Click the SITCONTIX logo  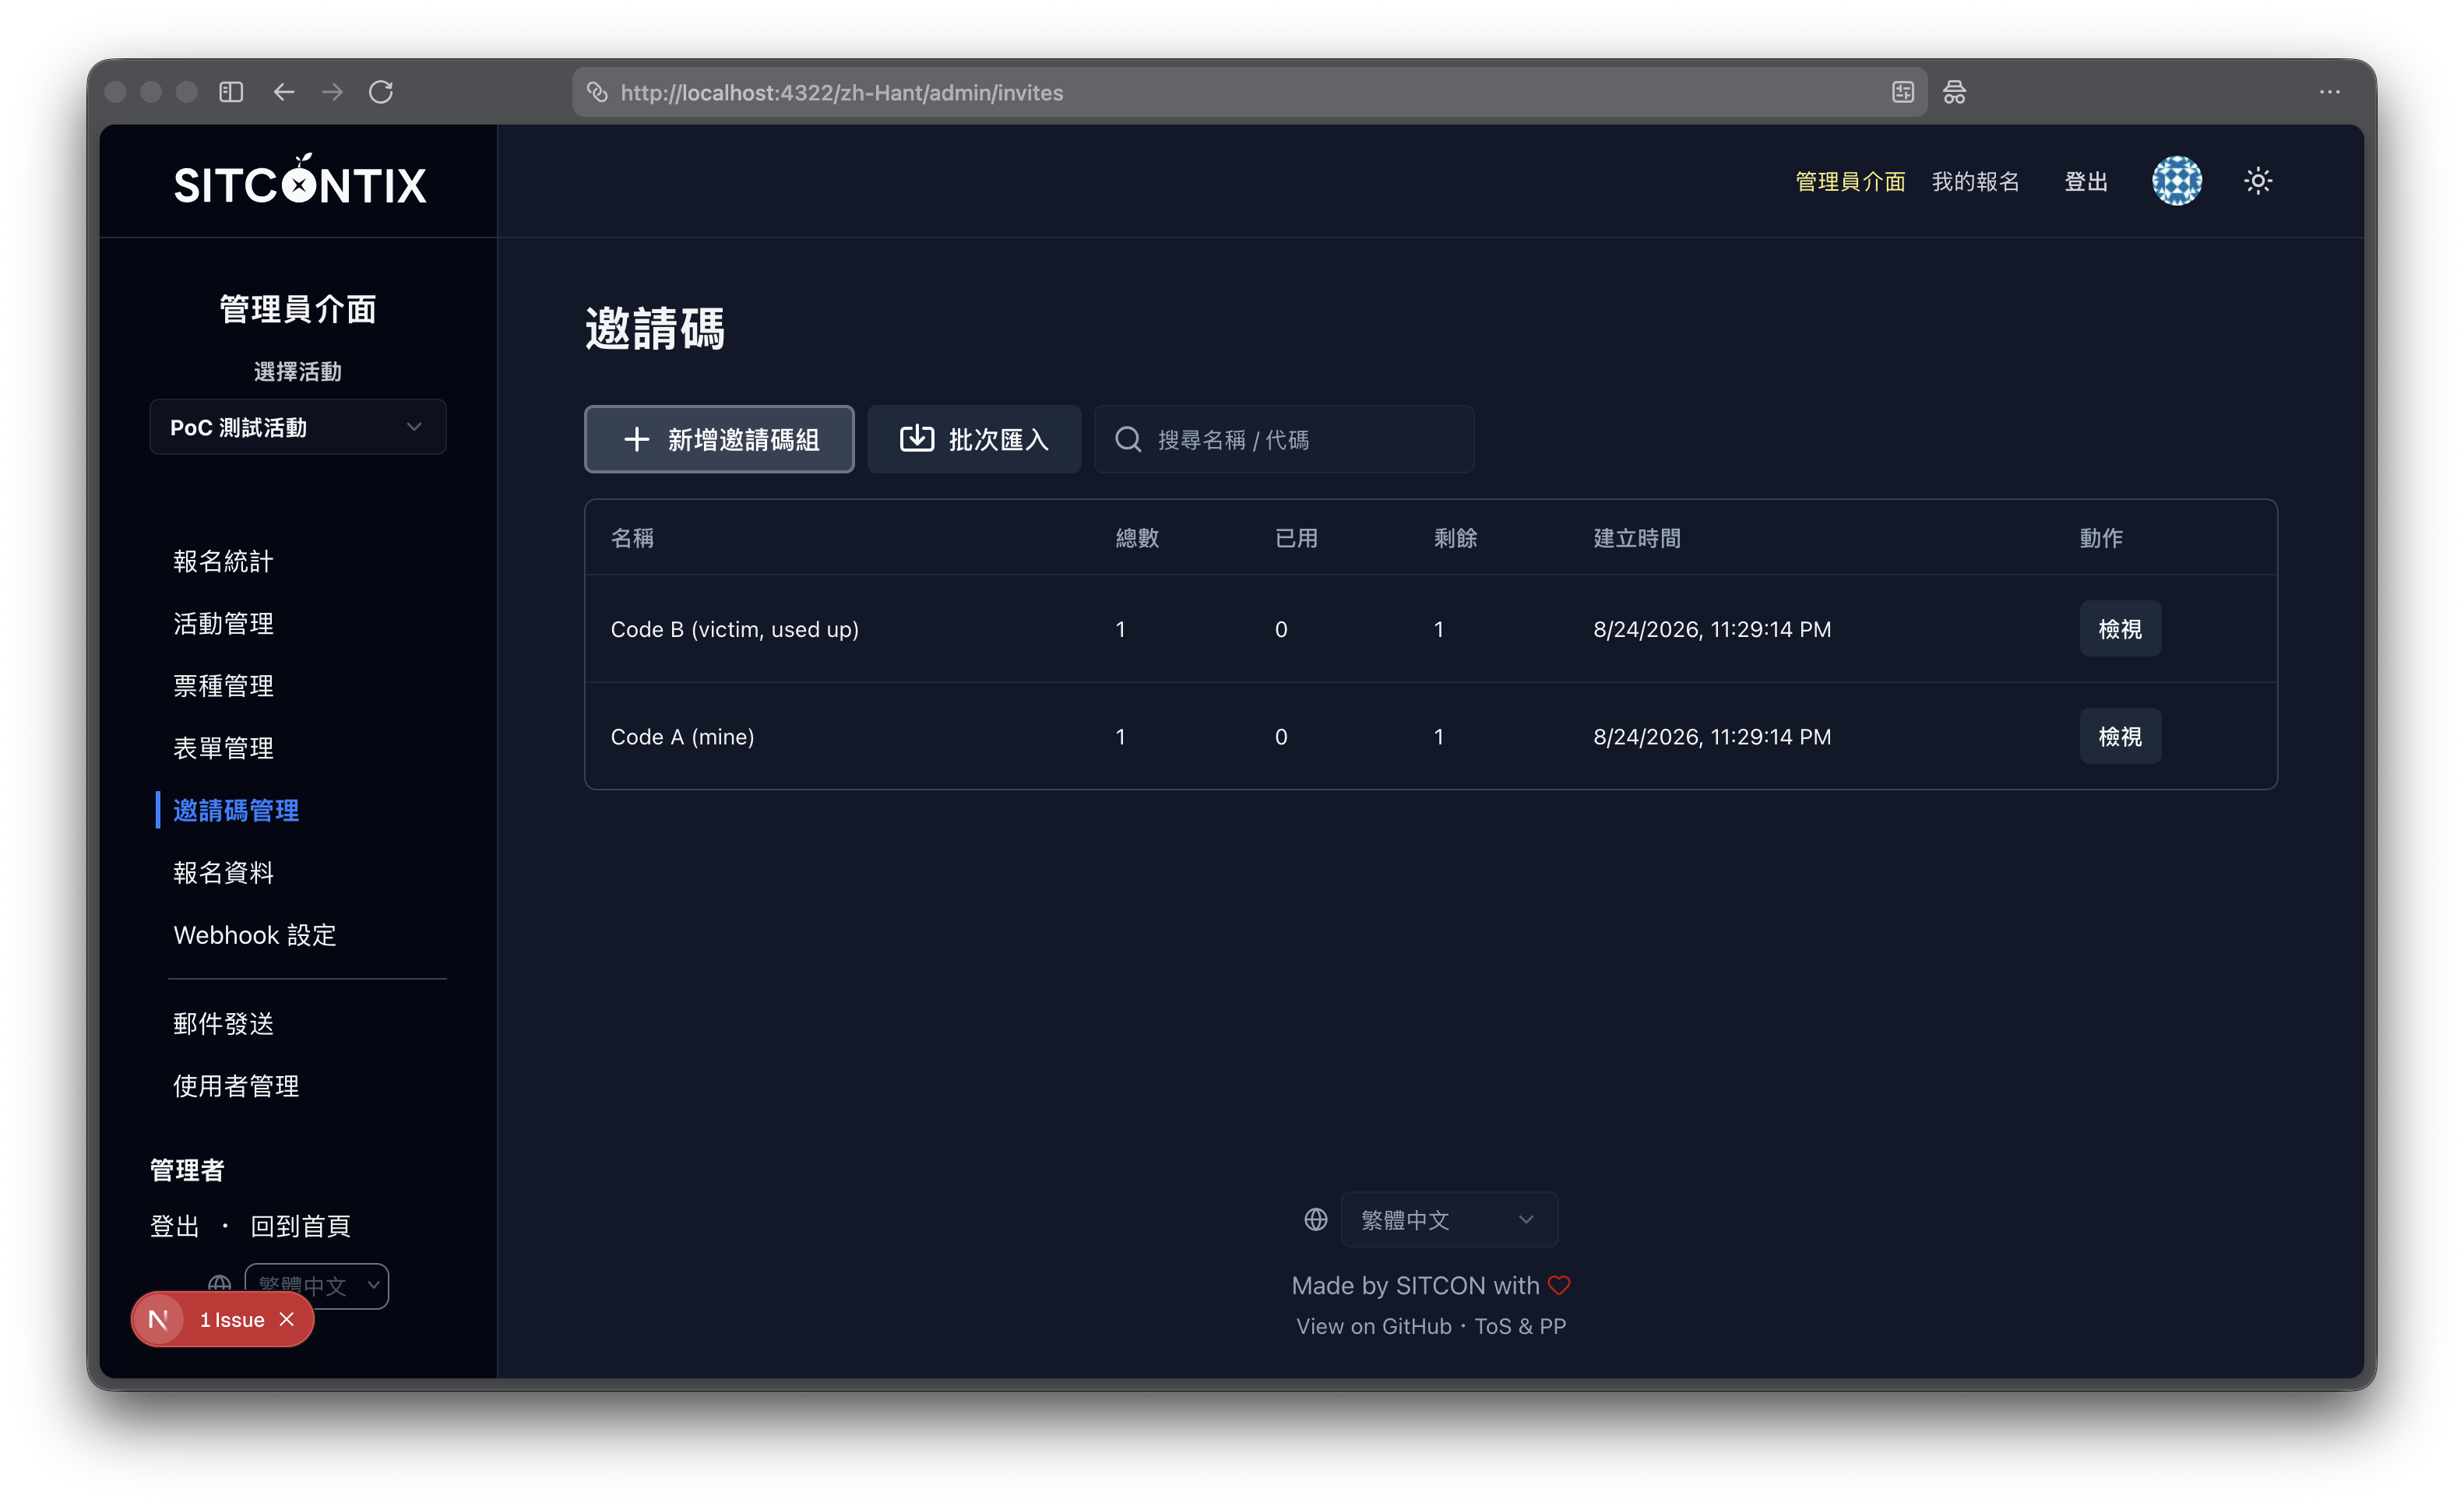299,181
